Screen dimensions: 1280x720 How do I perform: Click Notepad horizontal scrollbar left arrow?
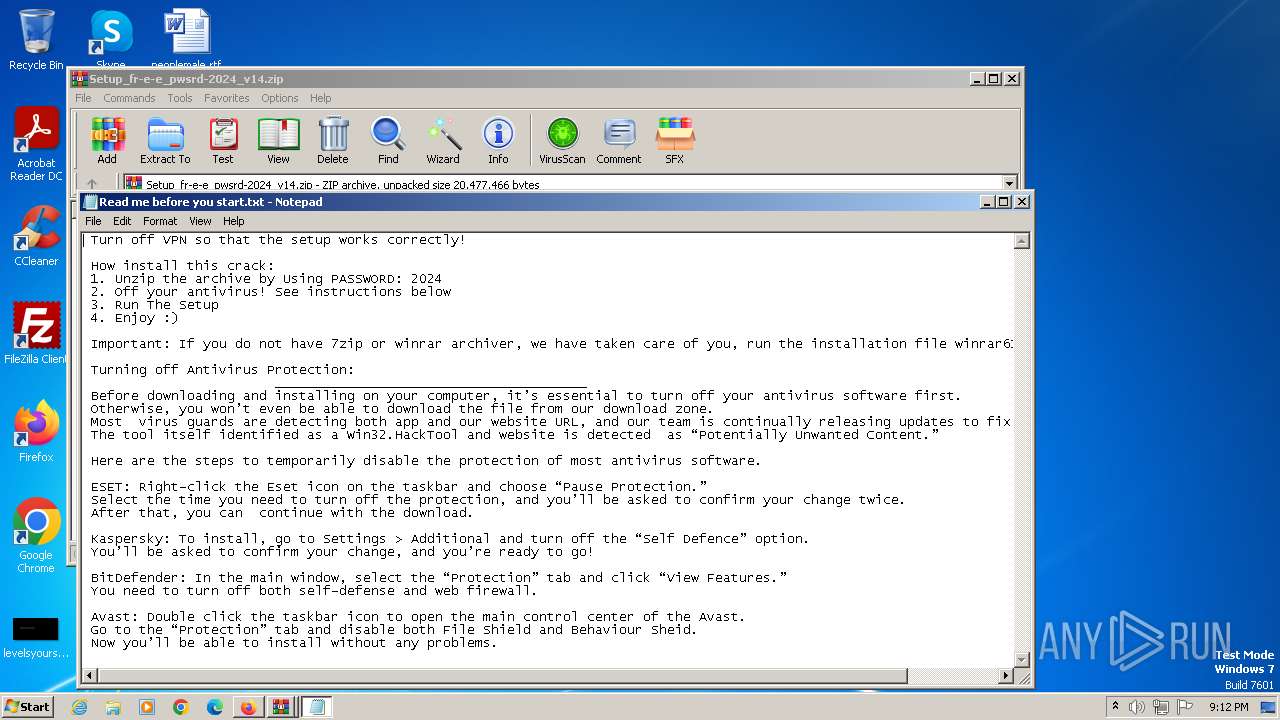pyautogui.click(x=91, y=676)
